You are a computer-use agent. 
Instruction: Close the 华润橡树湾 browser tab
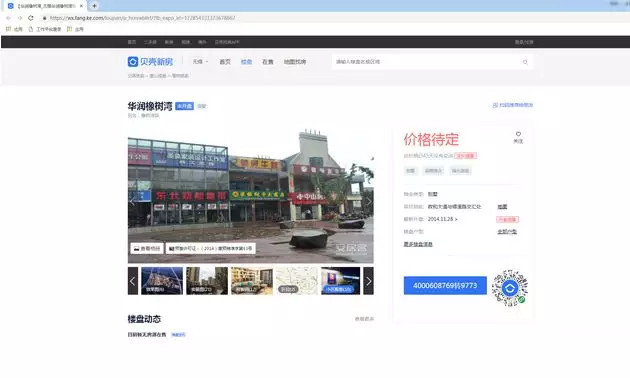81,6
